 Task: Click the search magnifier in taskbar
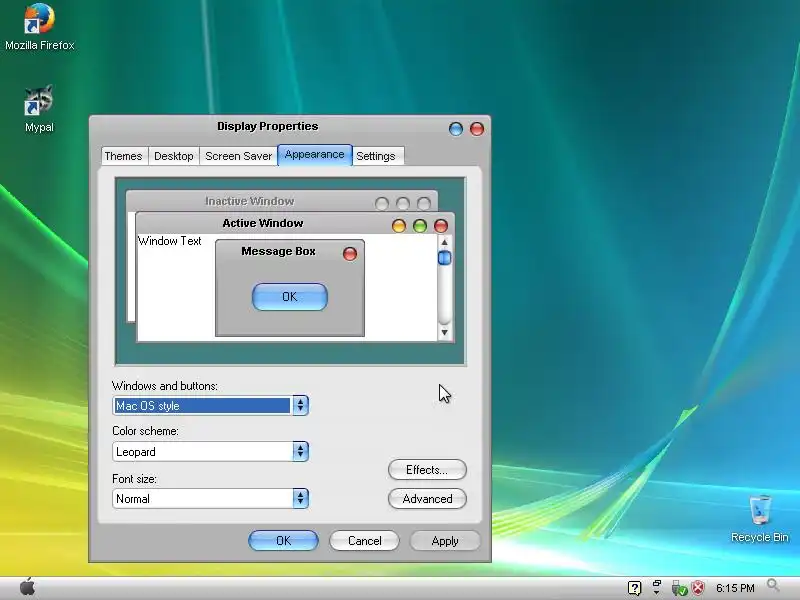click(773, 586)
